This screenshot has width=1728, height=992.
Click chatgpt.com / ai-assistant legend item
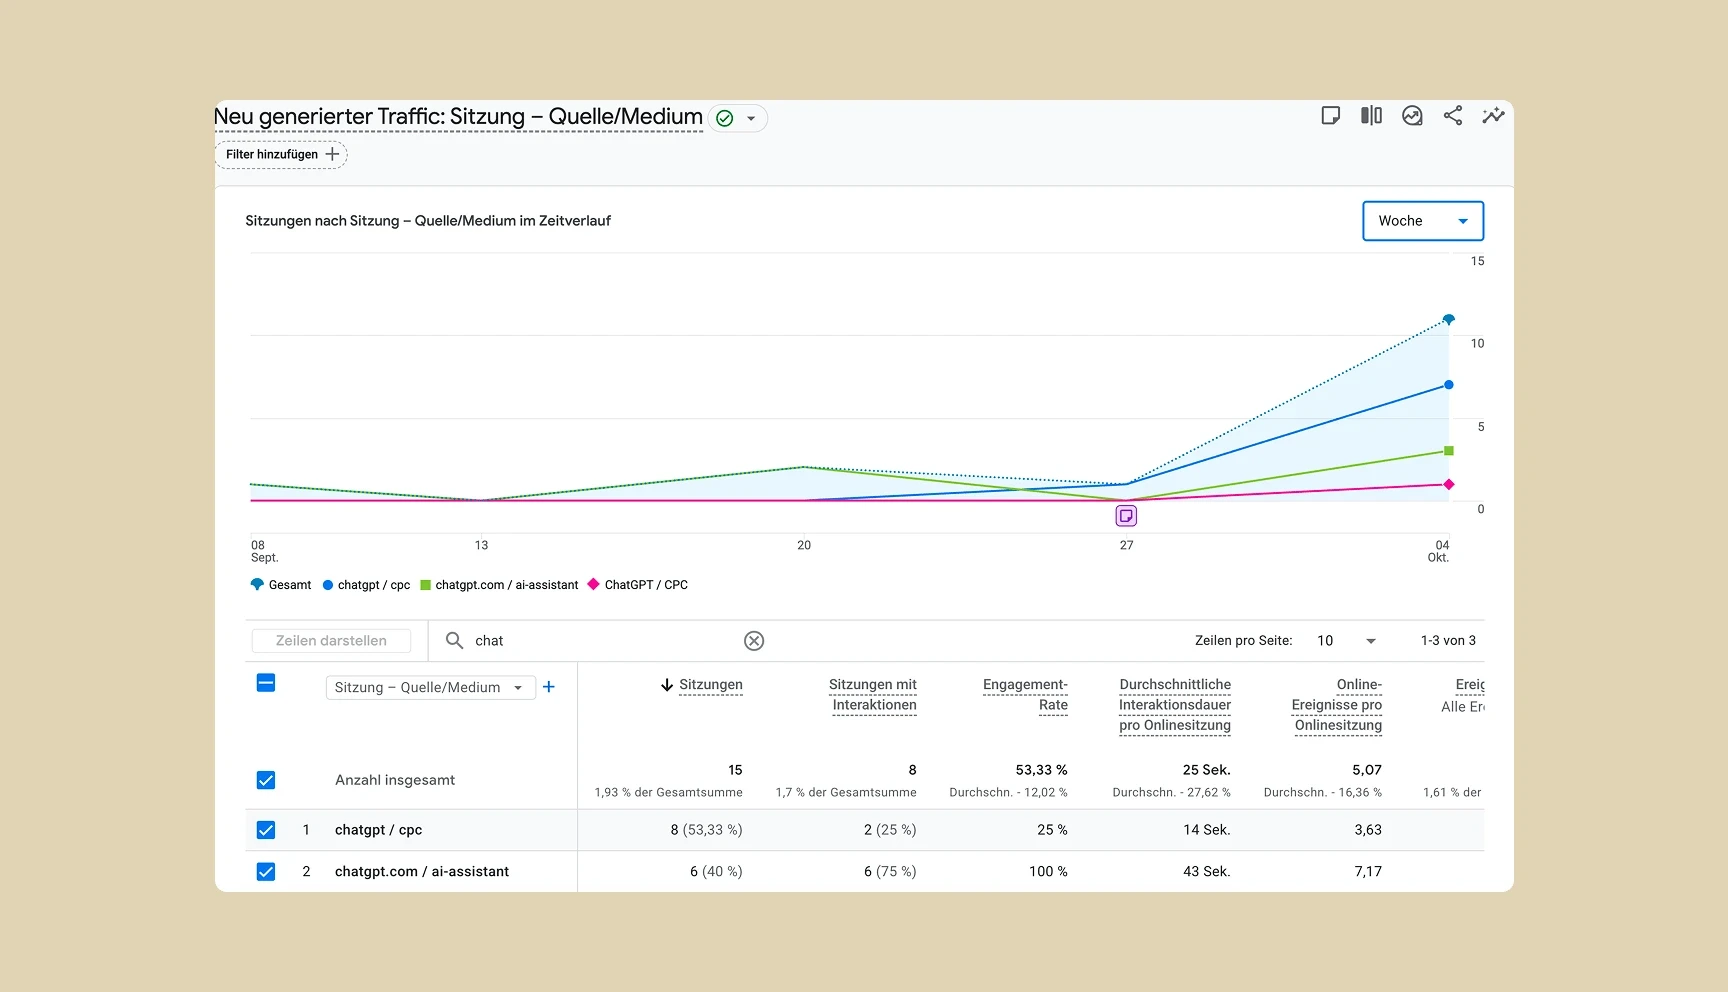499,585
